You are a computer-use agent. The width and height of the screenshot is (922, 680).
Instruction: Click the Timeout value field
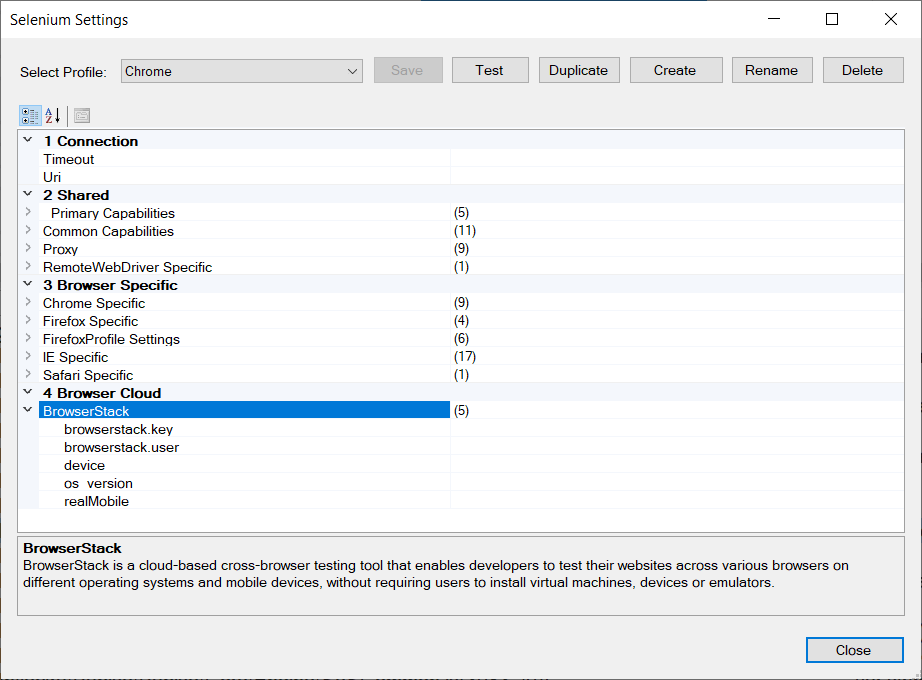(x=677, y=159)
